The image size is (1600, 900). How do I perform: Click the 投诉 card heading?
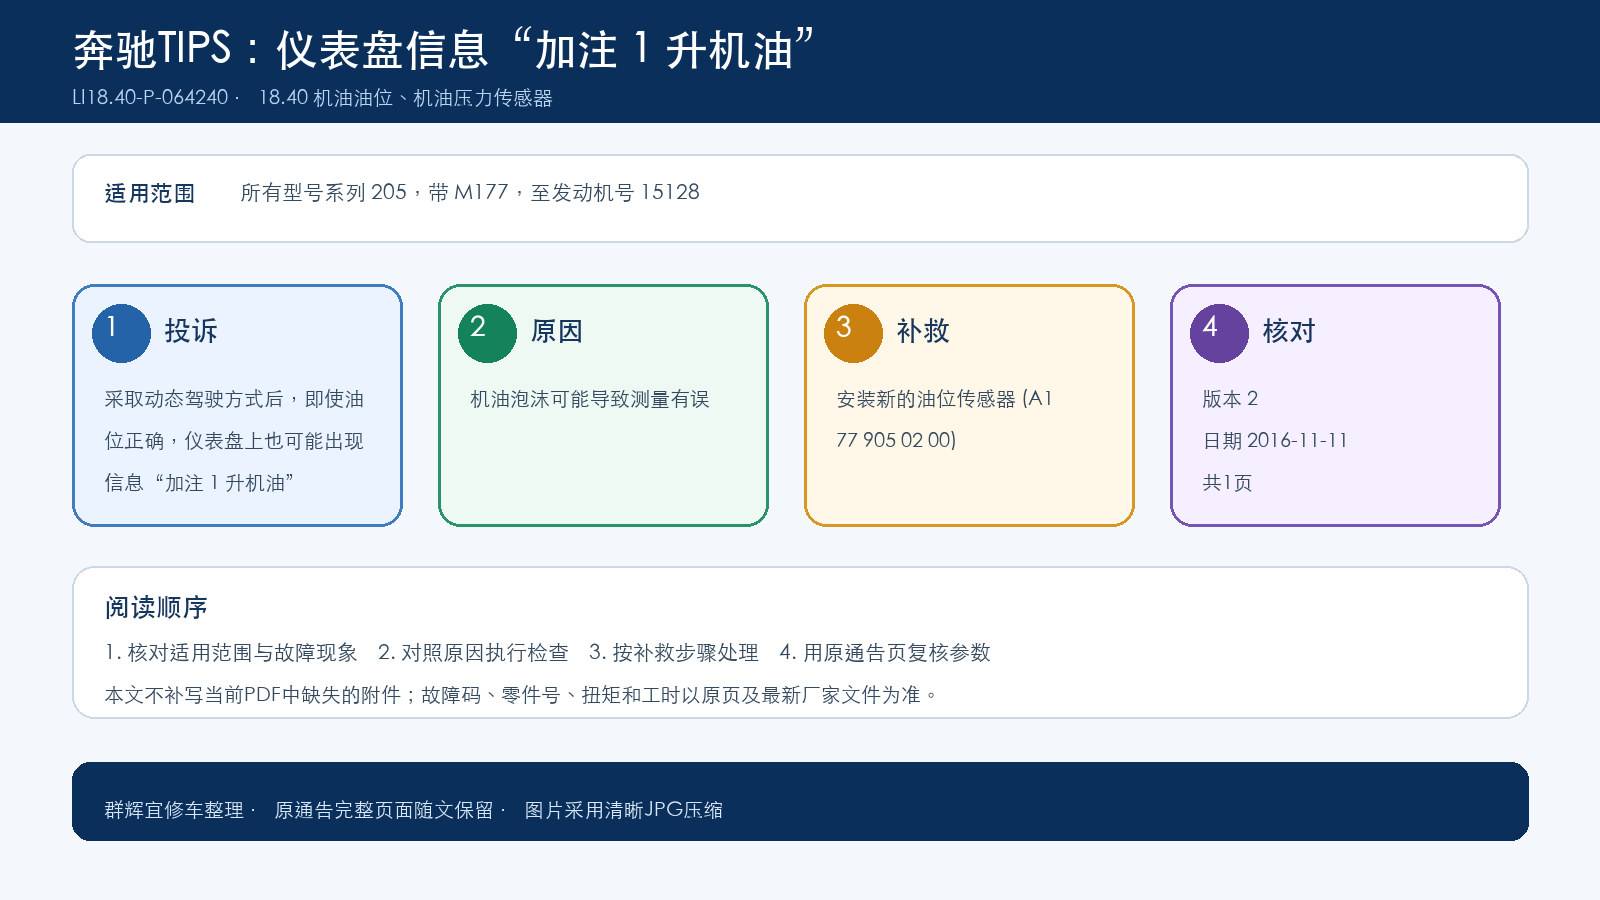[x=191, y=331]
